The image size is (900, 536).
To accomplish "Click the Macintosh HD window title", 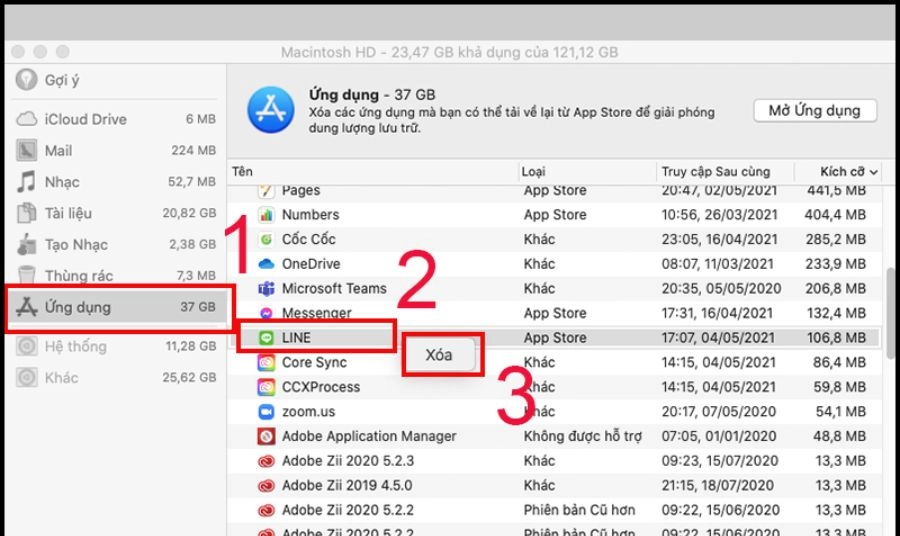I will pyautogui.click(x=449, y=53).
